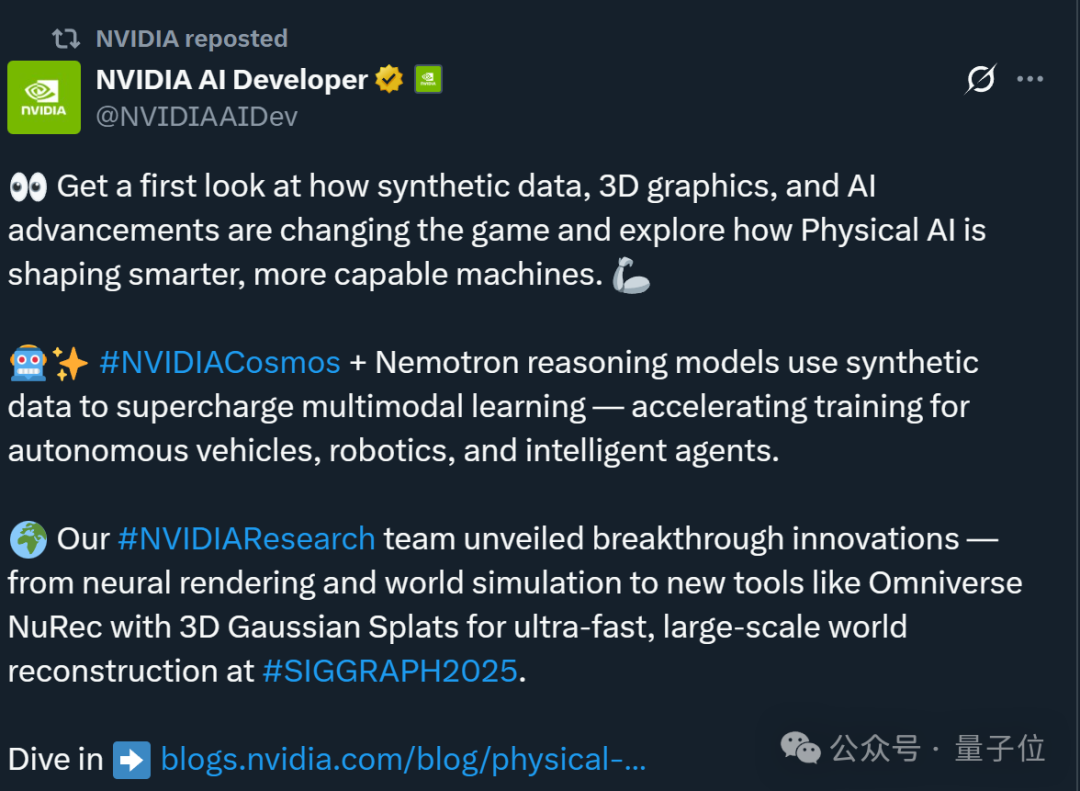Open the blogs.nvidia.com blog link
Image resolution: width=1080 pixels, height=791 pixels.
[403, 759]
